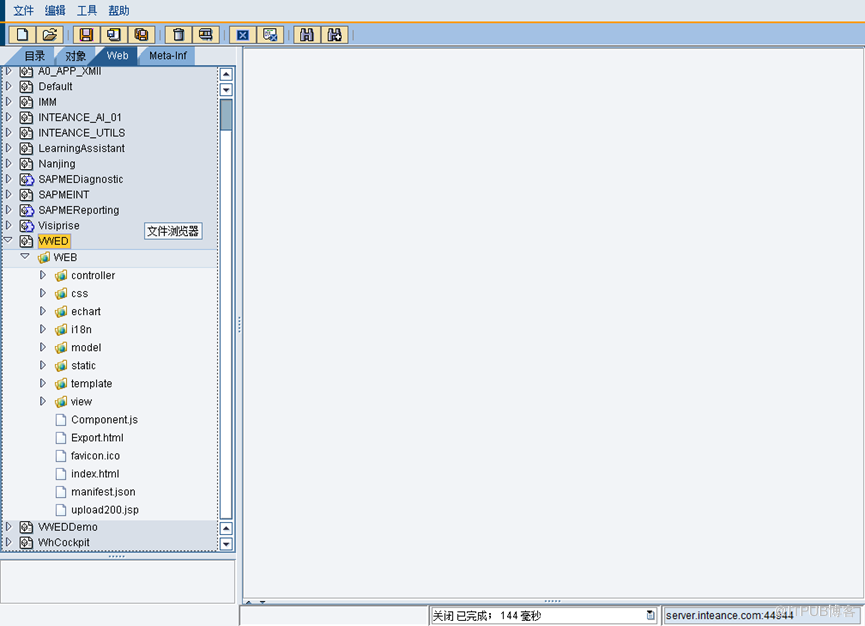This screenshot has width=865, height=626.
Task: Click the New file toolbar icon
Action: 22,35
